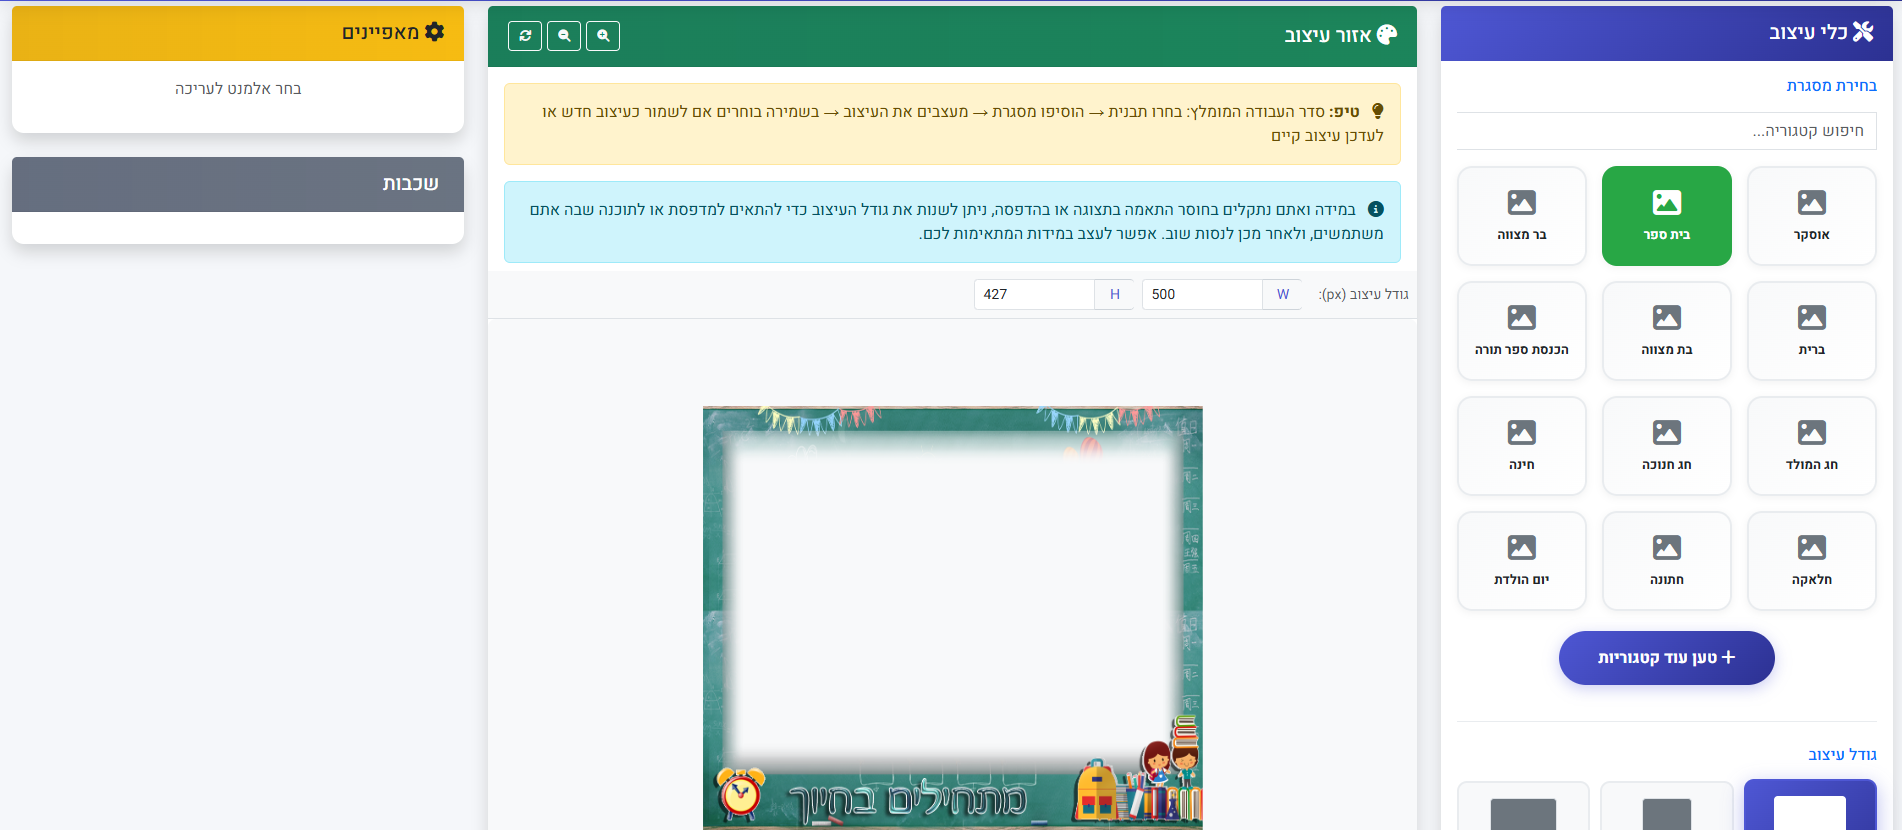Choose the בת מצווה category card
Image resolution: width=1902 pixels, height=830 pixels.
[1666, 331]
